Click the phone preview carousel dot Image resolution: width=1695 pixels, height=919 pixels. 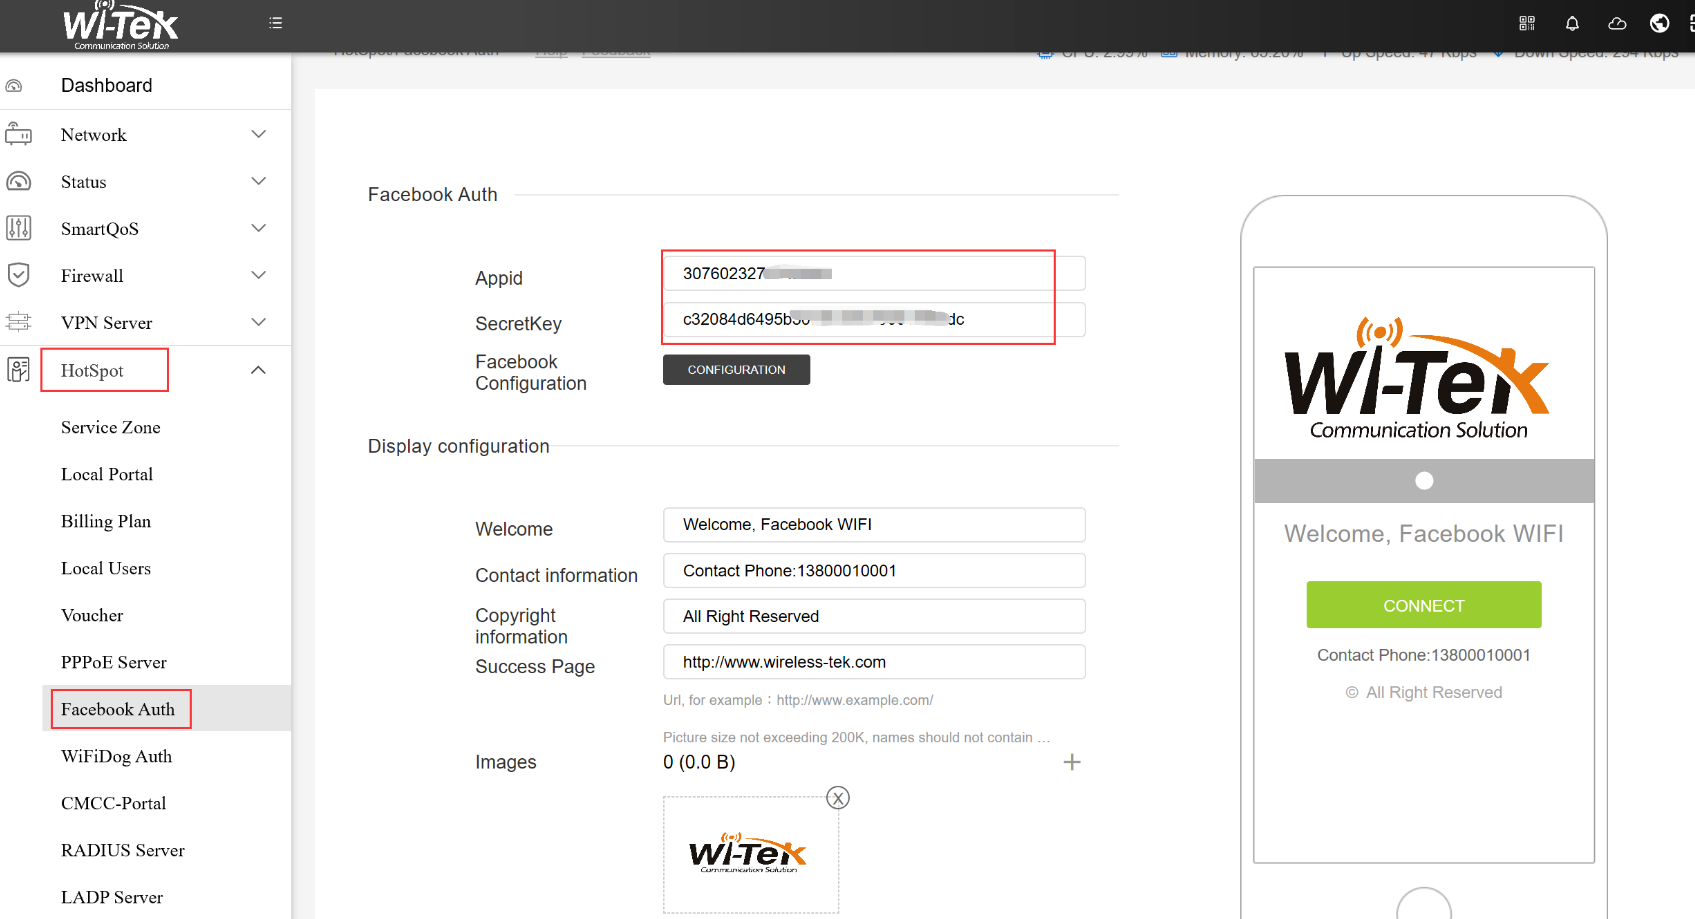point(1424,481)
